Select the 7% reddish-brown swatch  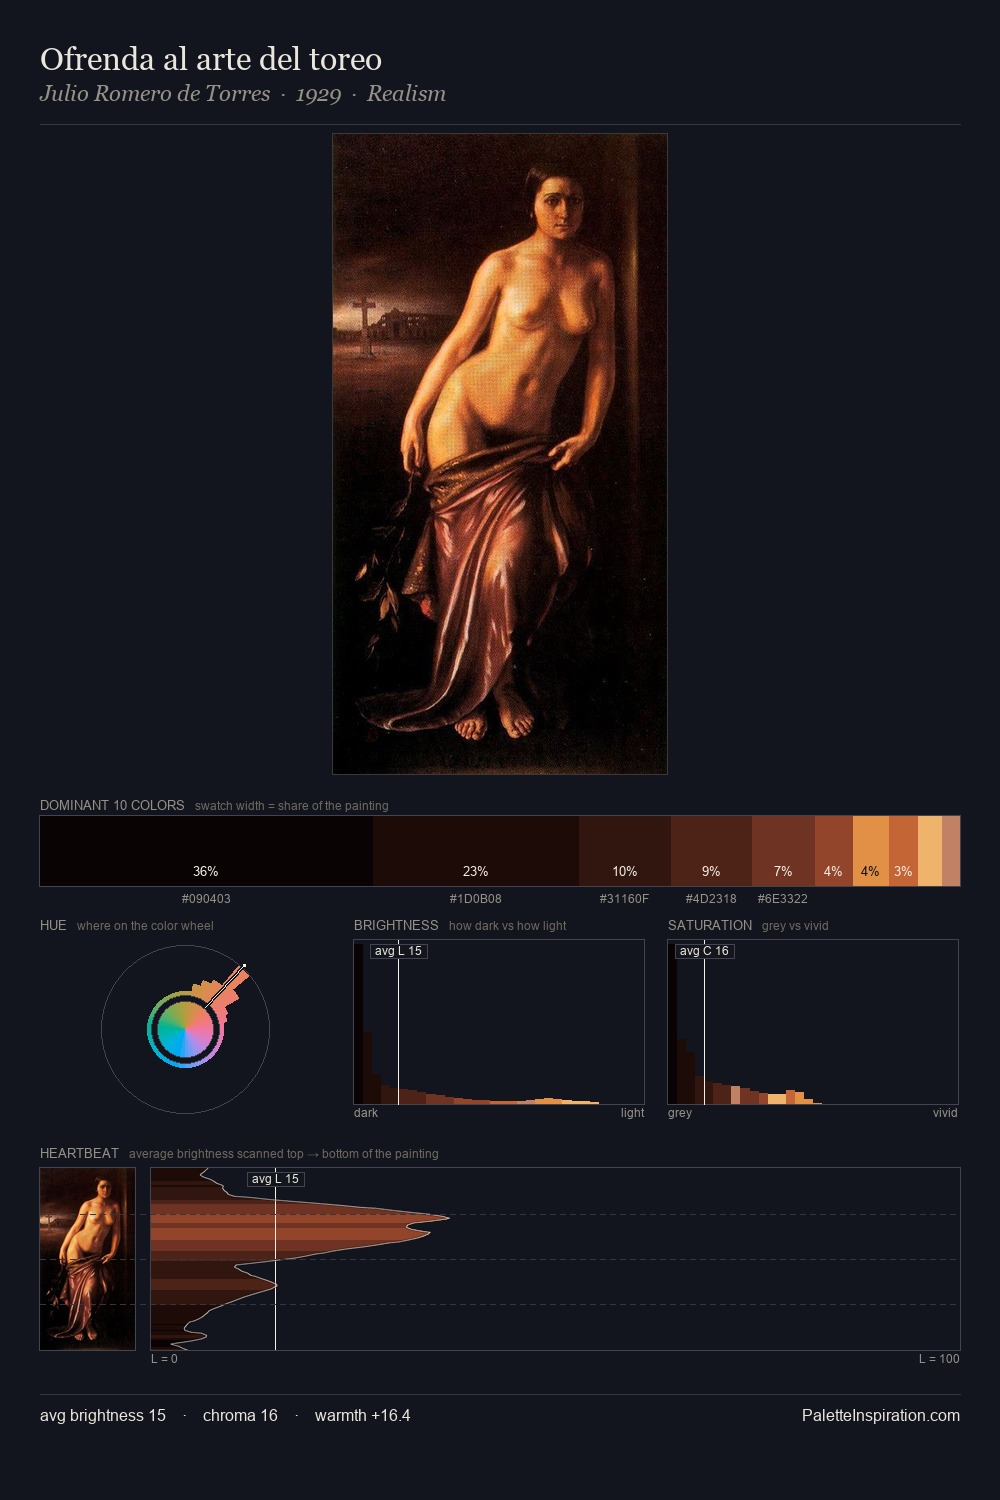(x=783, y=851)
